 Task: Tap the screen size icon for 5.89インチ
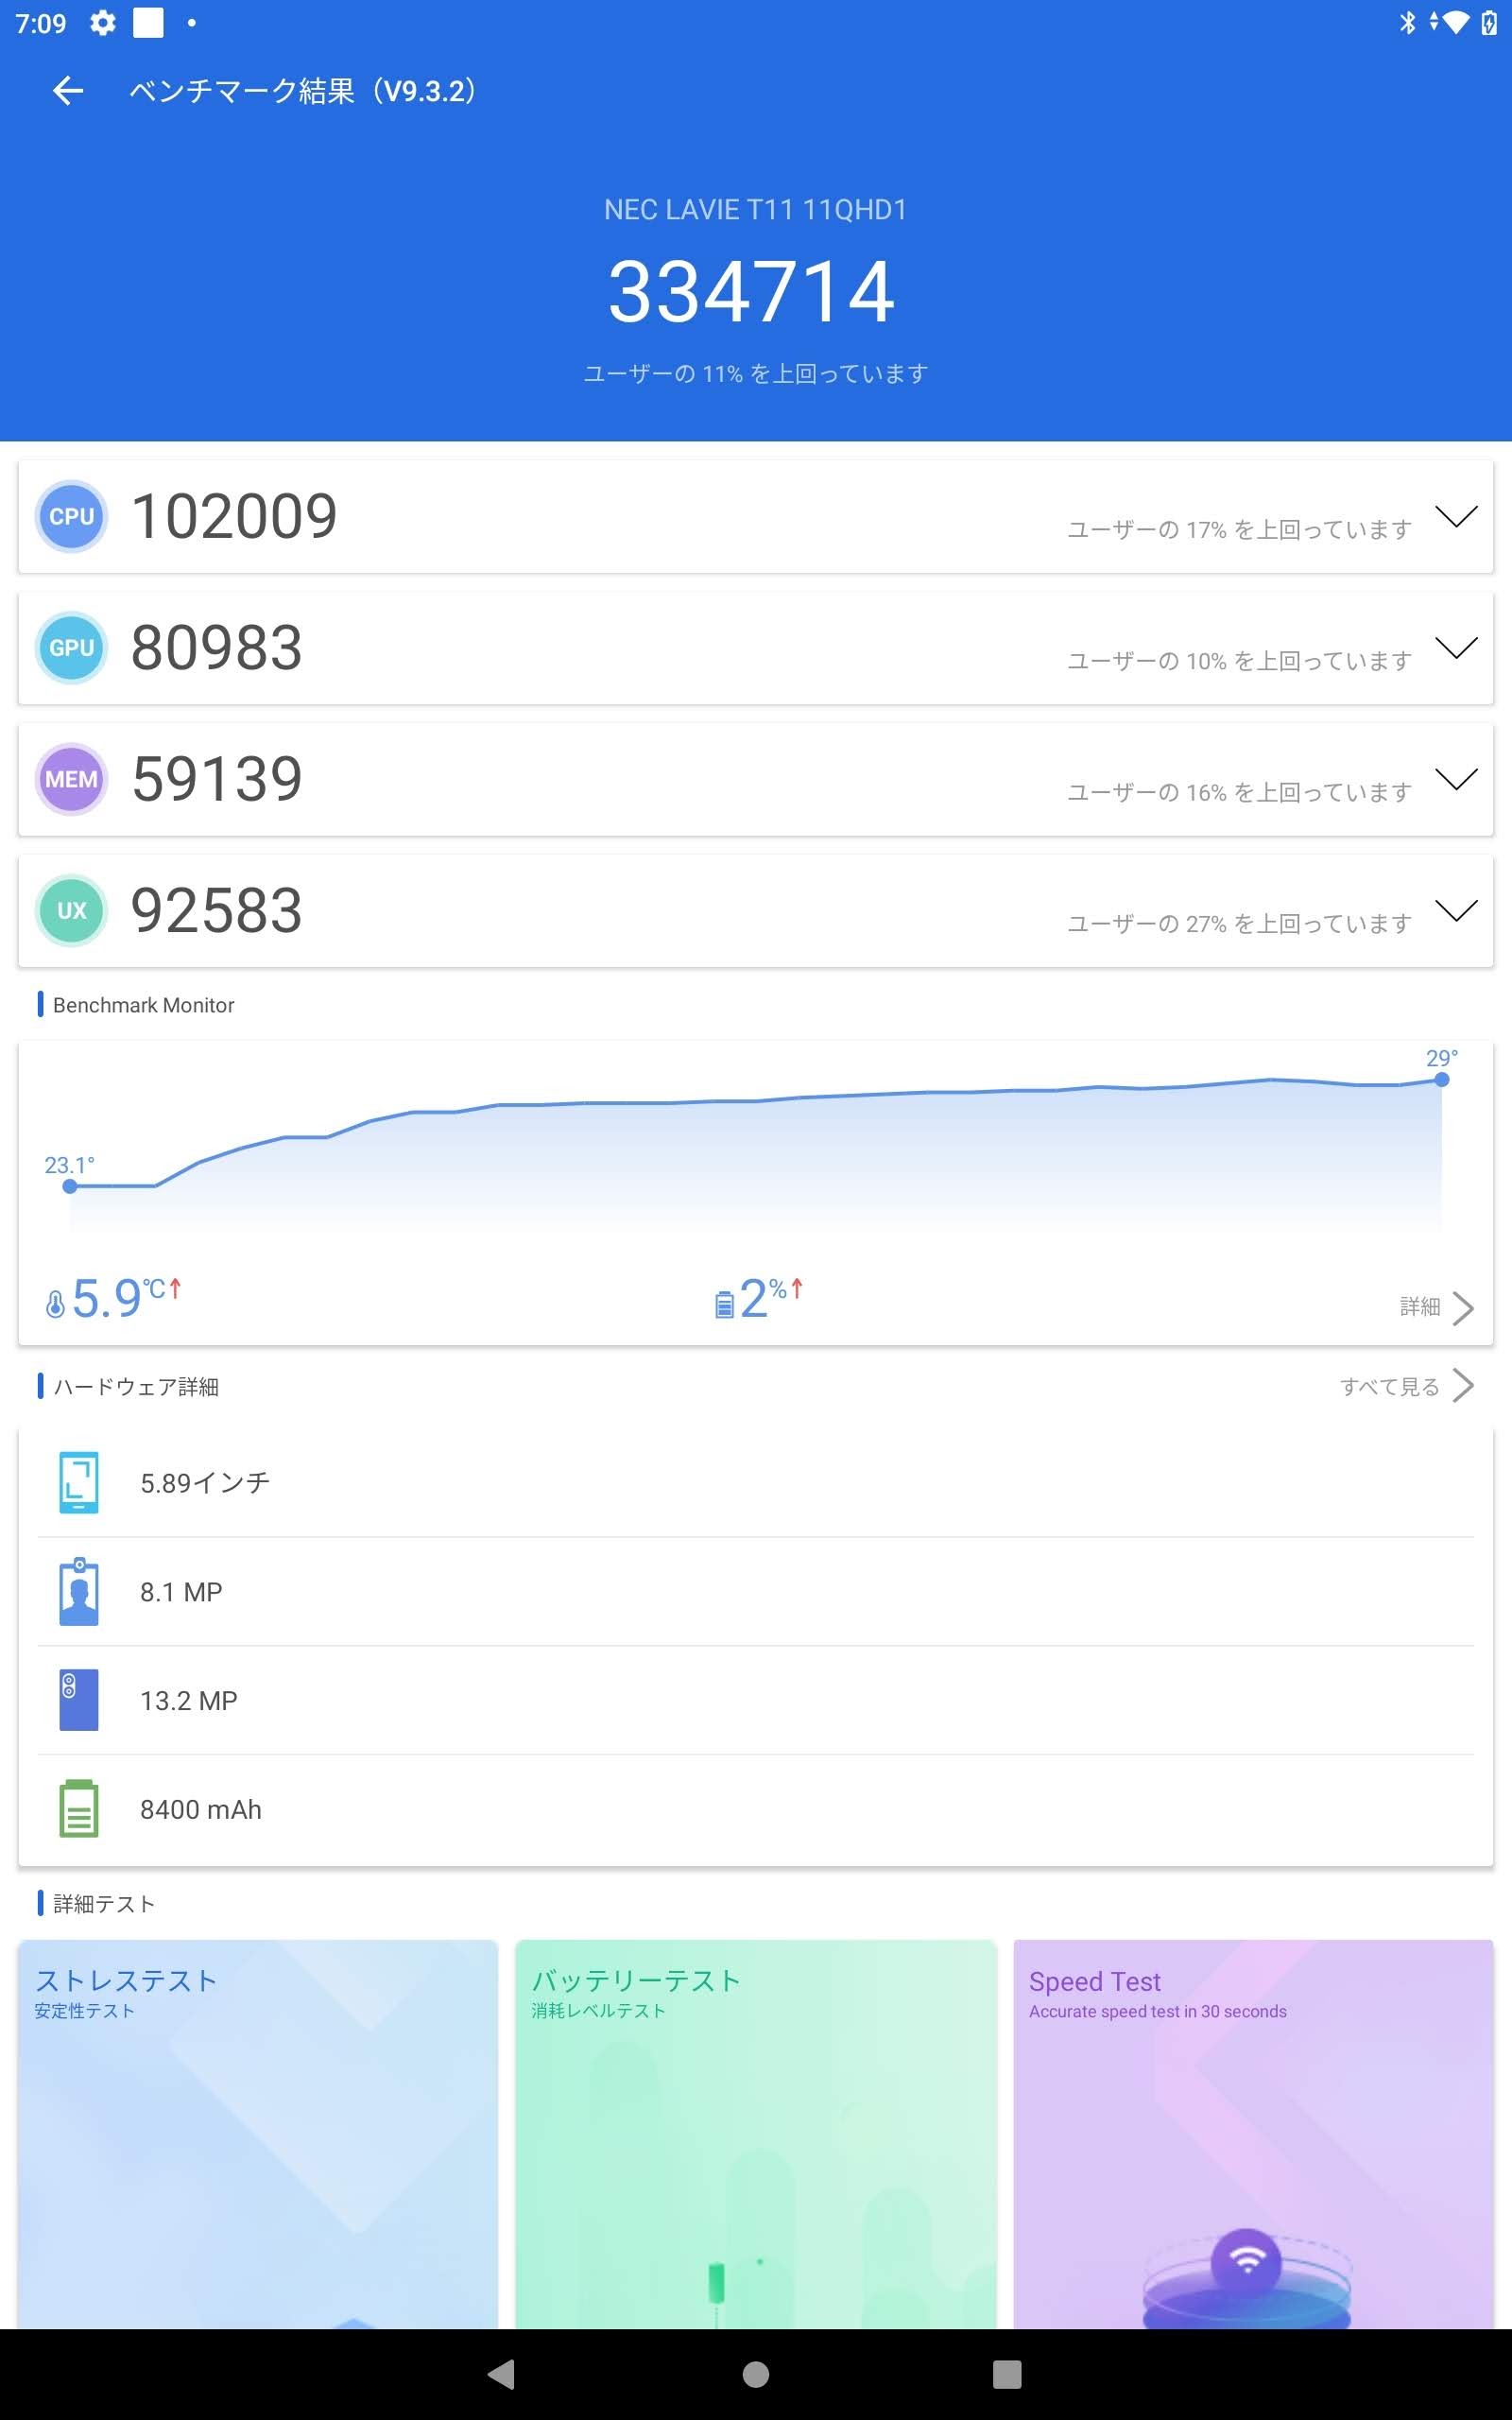click(x=79, y=1482)
